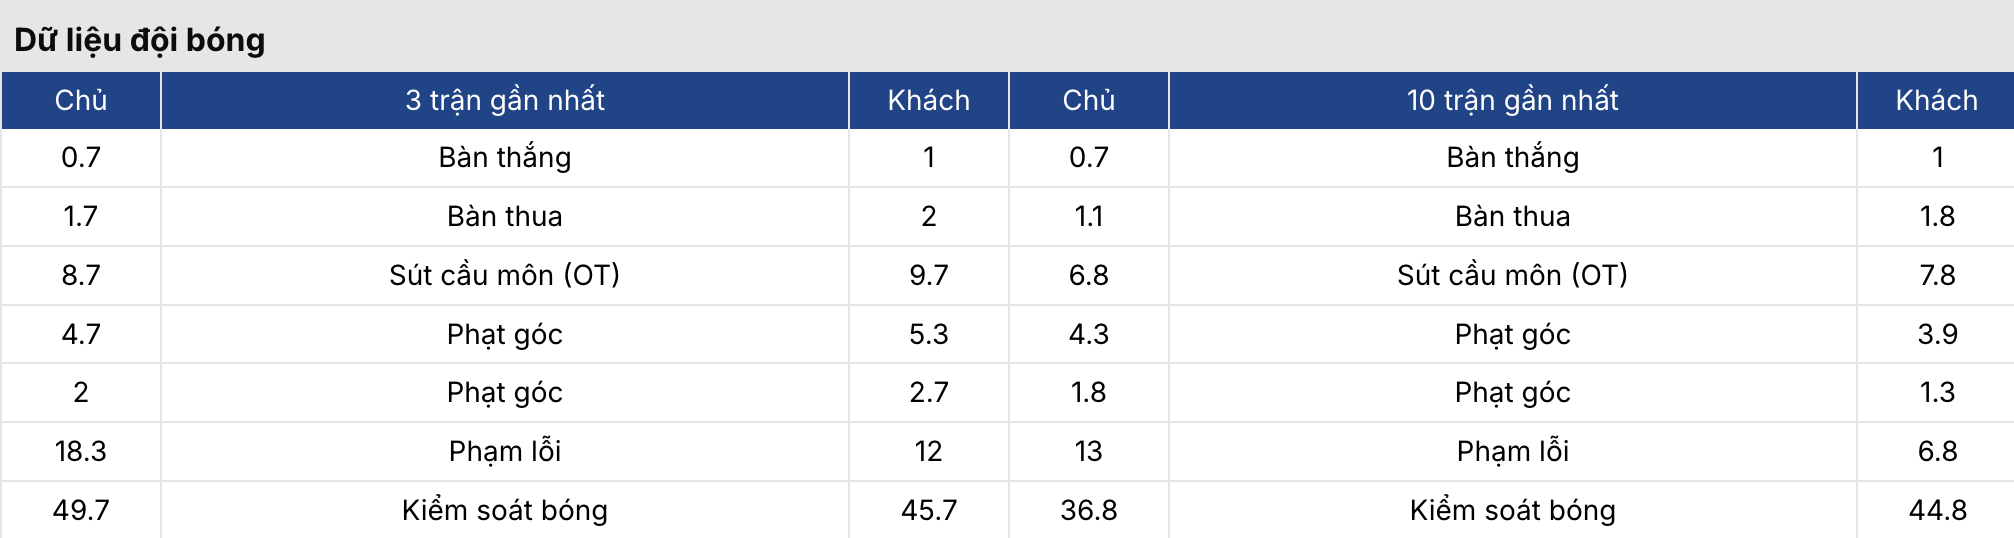Select the shots on target value 7.8
Image resolution: width=2014 pixels, height=538 pixels.
tap(1936, 275)
